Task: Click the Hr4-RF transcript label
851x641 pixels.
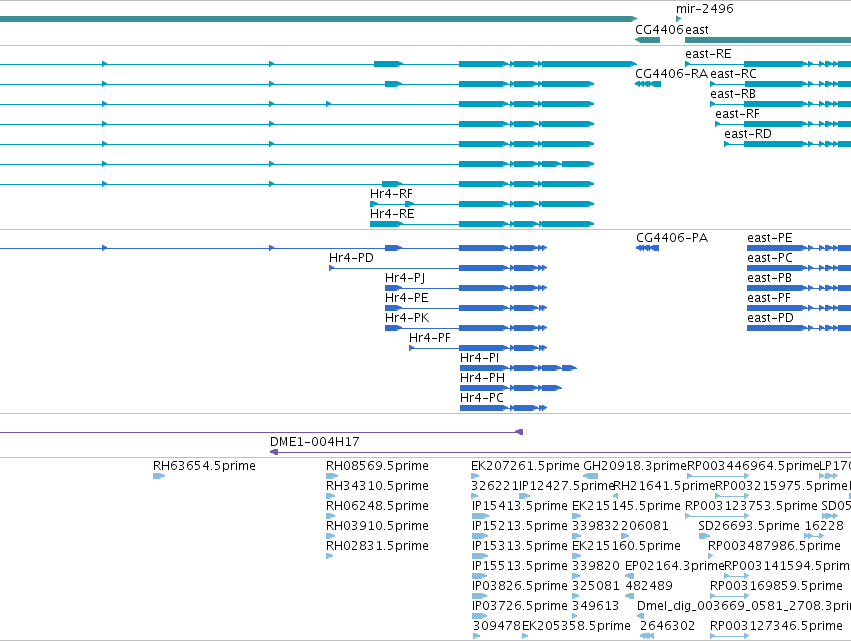Action: click(x=391, y=194)
